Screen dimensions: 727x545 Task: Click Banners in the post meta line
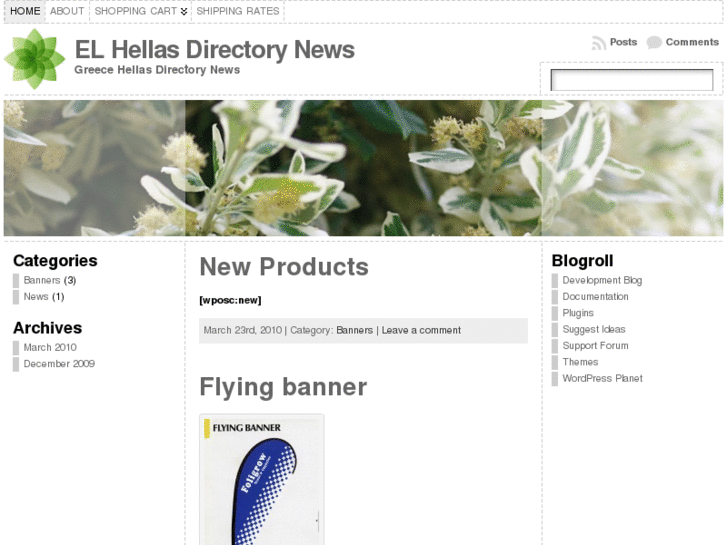point(354,330)
